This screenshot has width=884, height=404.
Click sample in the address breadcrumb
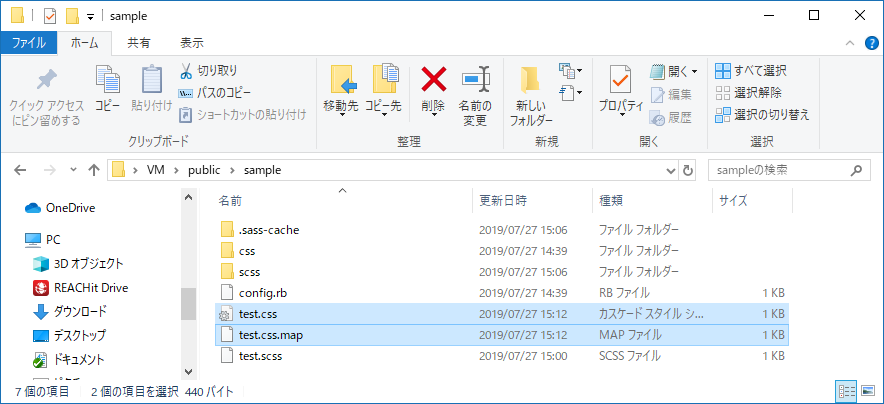[262, 170]
